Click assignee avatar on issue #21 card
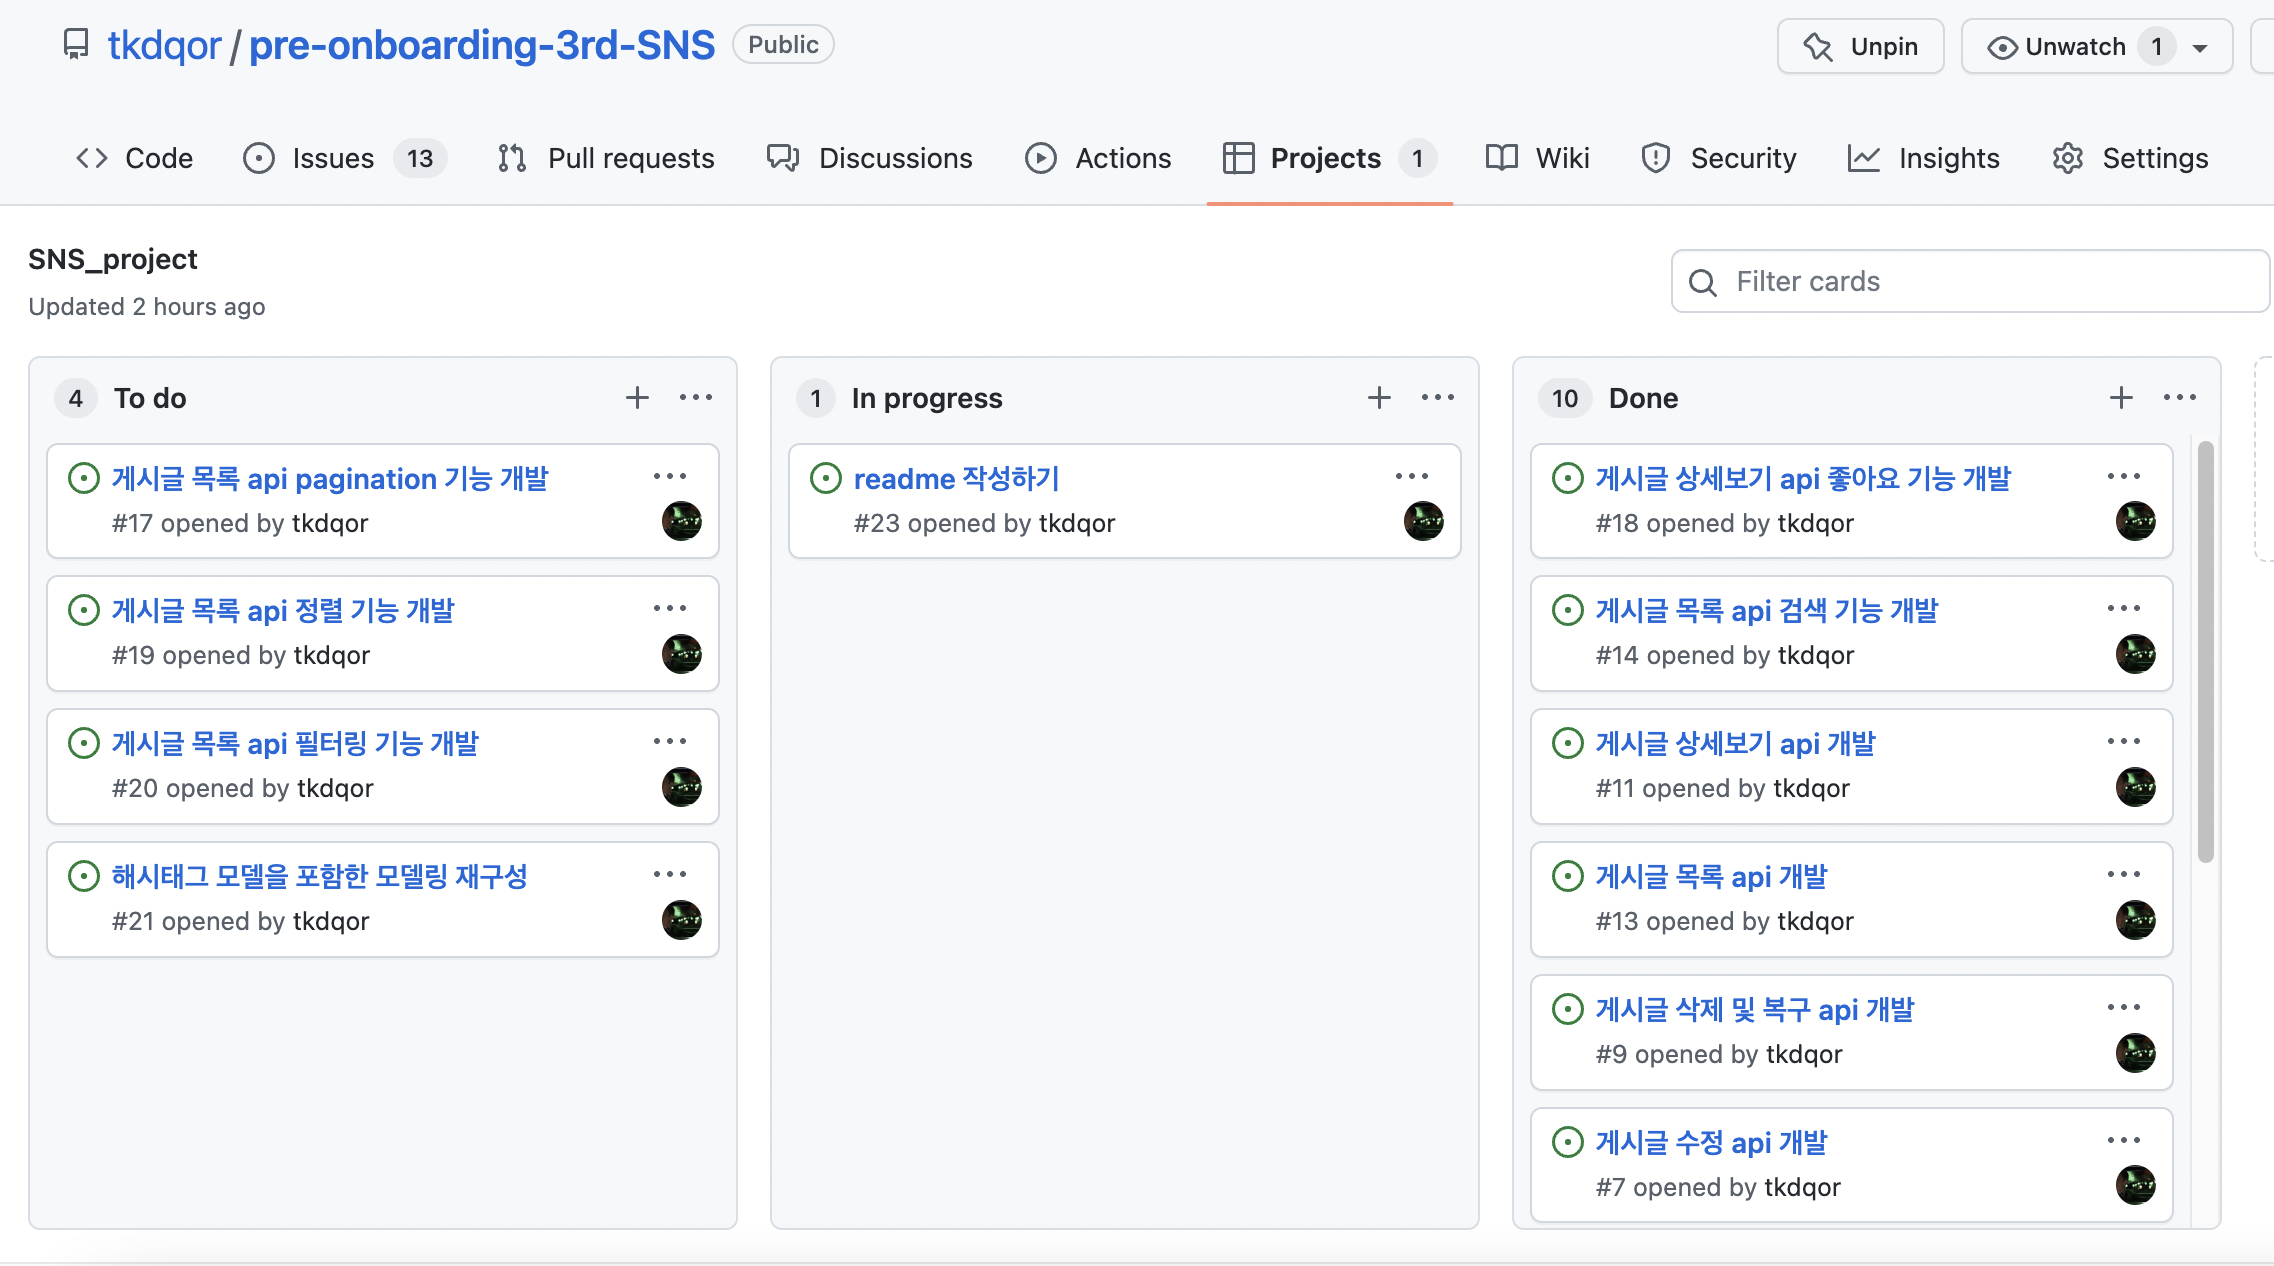 pyautogui.click(x=682, y=920)
